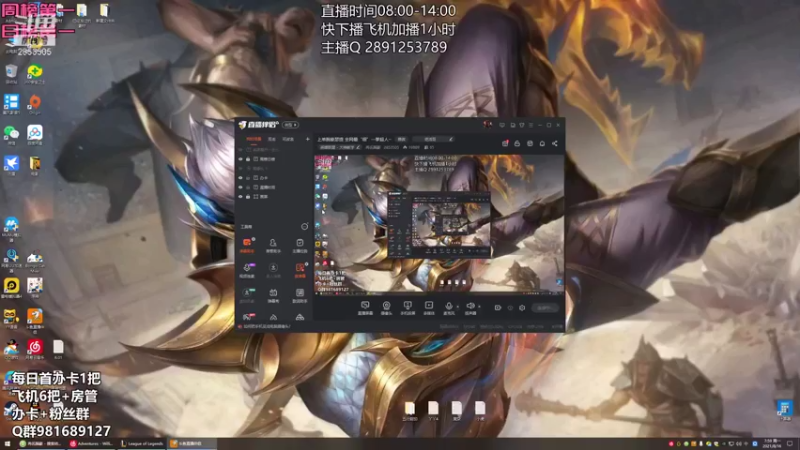This screenshot has width=800, height=450.
Task: Open the taskbar notification center icon
Action: coord(790,444)
